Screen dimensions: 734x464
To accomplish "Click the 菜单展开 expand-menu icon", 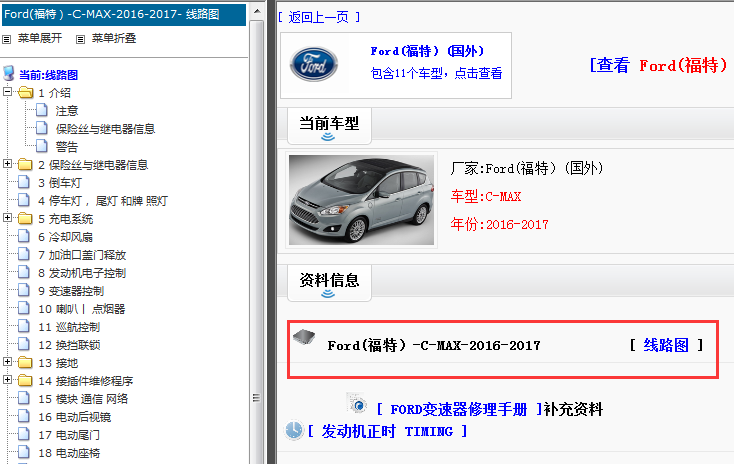I will pyautogui.click(x=7, y=39).
